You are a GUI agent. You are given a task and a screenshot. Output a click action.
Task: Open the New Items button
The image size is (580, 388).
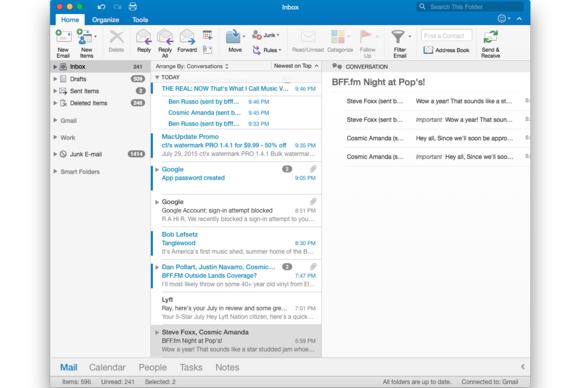pos(86,43)
